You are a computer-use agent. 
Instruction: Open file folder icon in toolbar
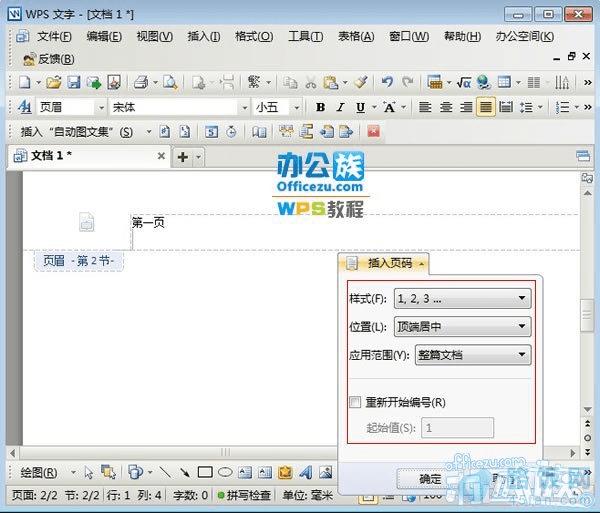click(54, 82)
